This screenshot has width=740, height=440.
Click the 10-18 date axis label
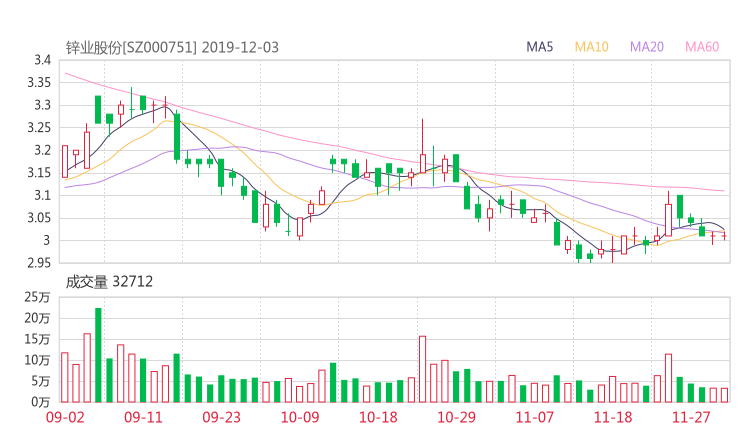(378, 417)
